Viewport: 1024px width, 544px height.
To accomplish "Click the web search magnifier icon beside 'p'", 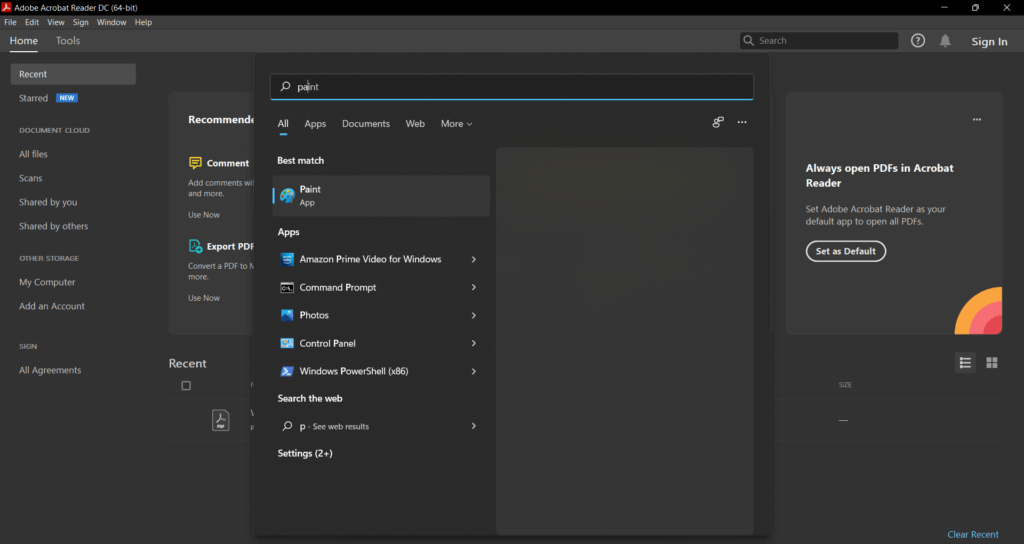I will (x=287, y=426).
